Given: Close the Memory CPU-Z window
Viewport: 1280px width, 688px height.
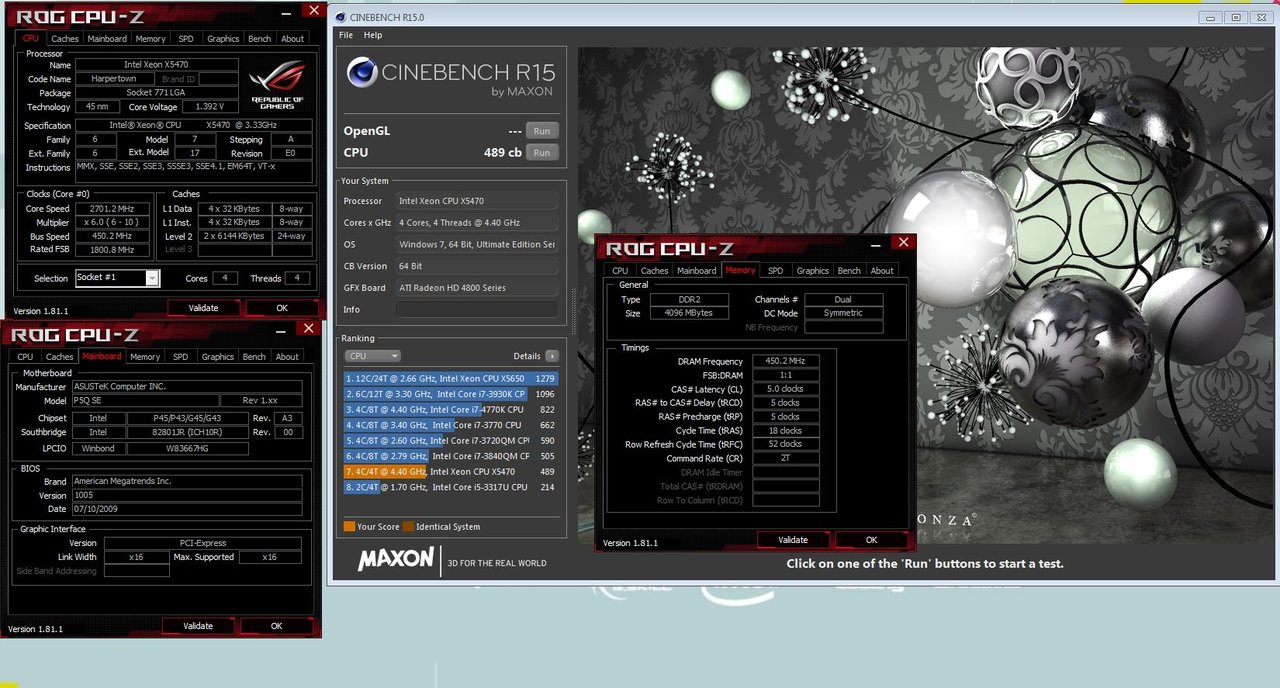Looking at the screenshot, I should pos(903,243).
